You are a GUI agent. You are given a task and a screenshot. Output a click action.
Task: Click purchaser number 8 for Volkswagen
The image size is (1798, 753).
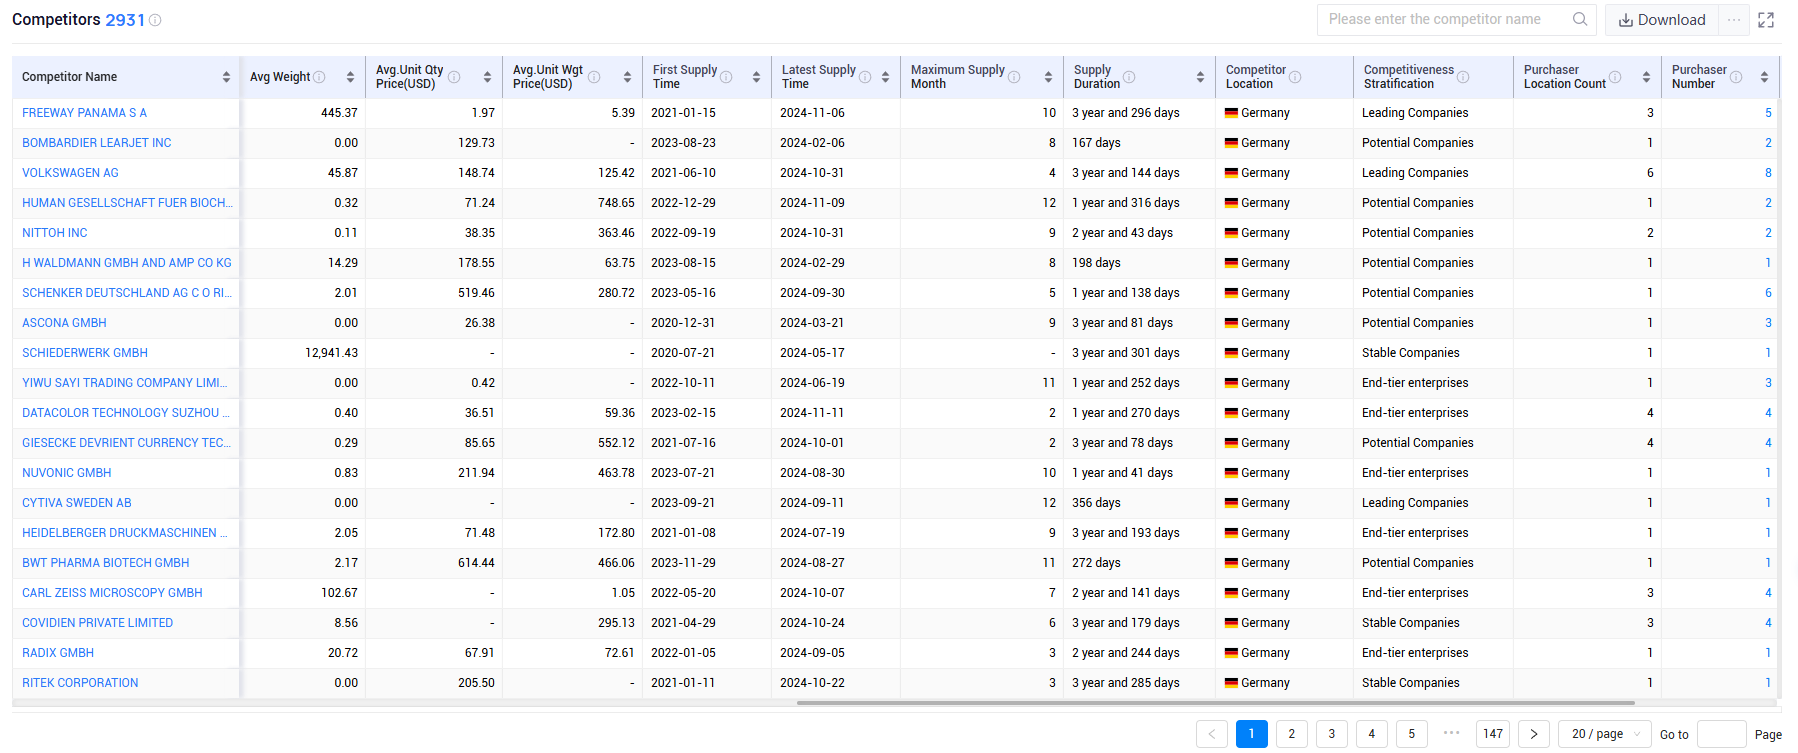(x=1768, y=173)
